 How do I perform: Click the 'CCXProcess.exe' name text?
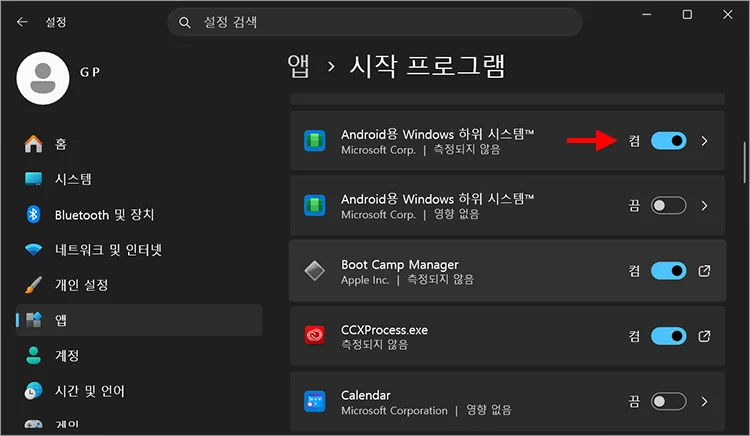pos(384,330)
